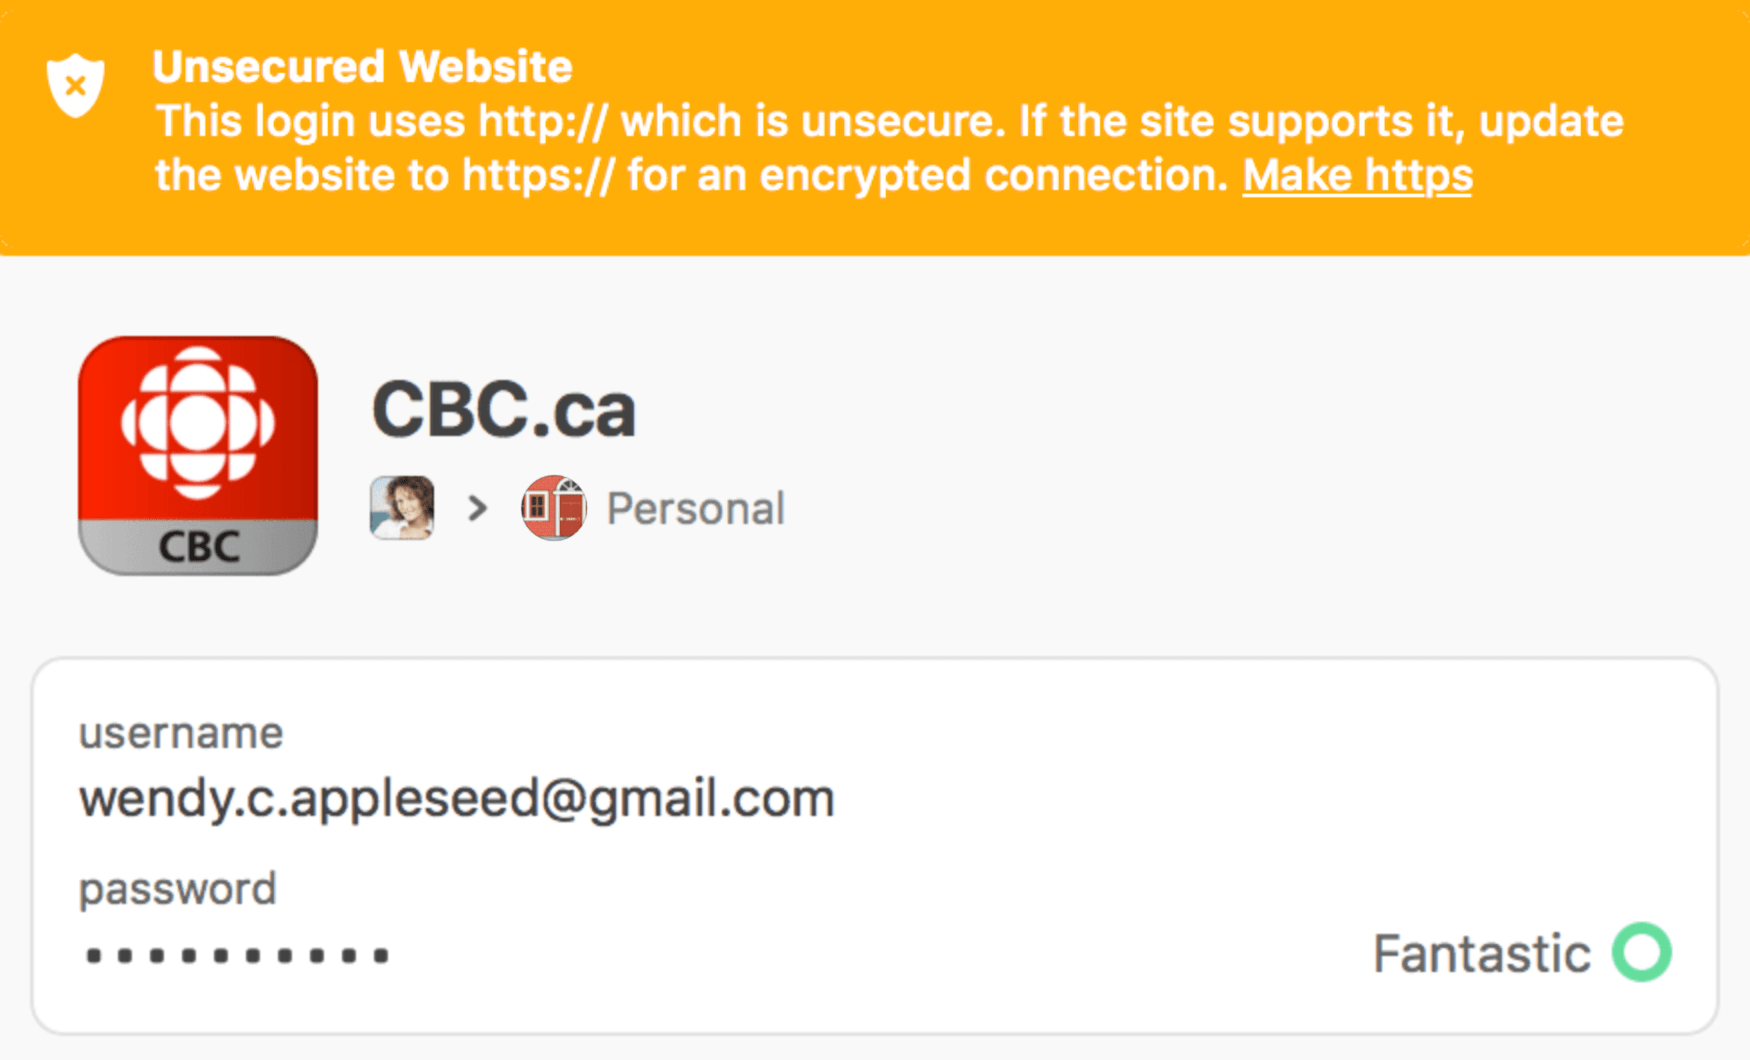
Task: Click the masked password dots
Action: pyautogui.click(x=237, y=956)
